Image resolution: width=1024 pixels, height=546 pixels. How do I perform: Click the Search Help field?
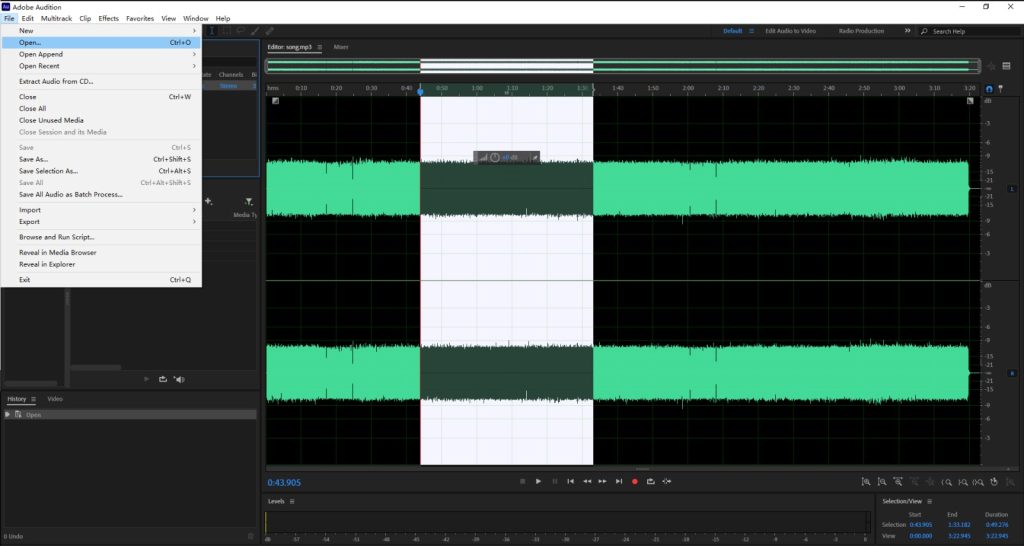[971, 31]
